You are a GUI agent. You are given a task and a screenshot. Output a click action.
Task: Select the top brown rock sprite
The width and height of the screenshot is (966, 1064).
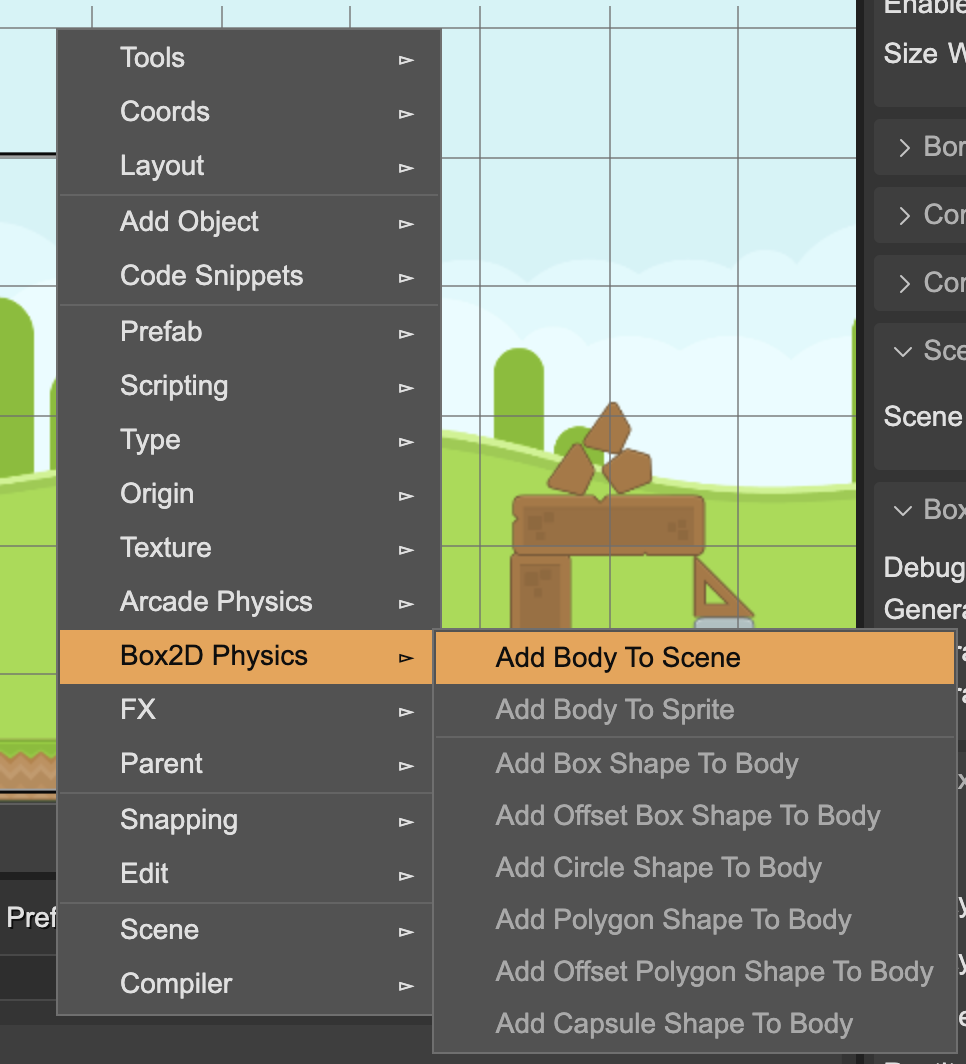point(608,428)
